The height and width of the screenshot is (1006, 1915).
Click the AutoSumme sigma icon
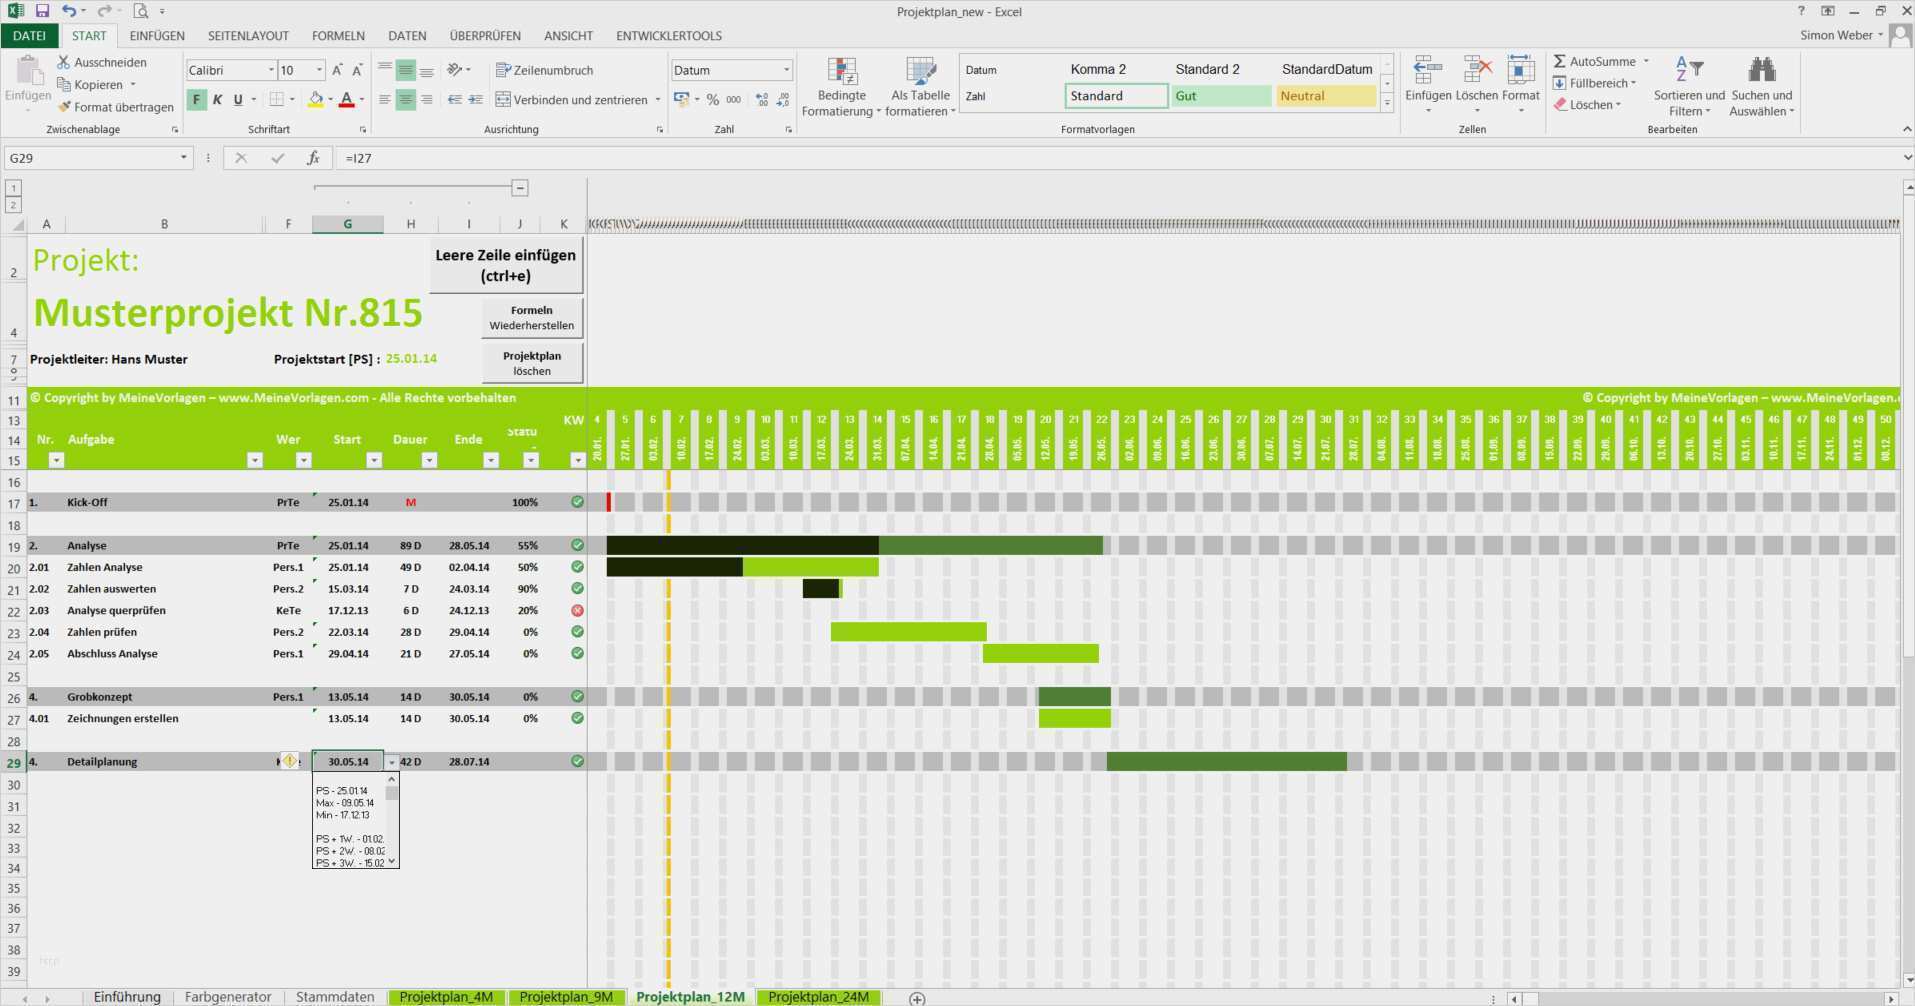[x=1560, y=61]
